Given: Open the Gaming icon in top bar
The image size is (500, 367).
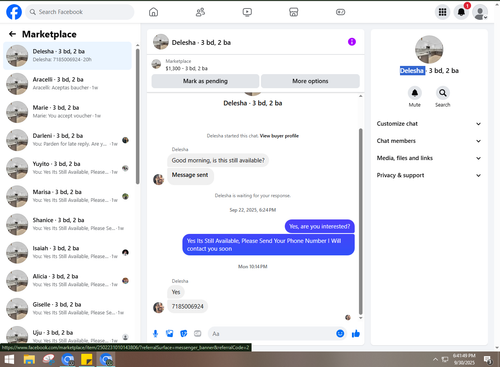Looking at the screenshot, I should (340, 12).
